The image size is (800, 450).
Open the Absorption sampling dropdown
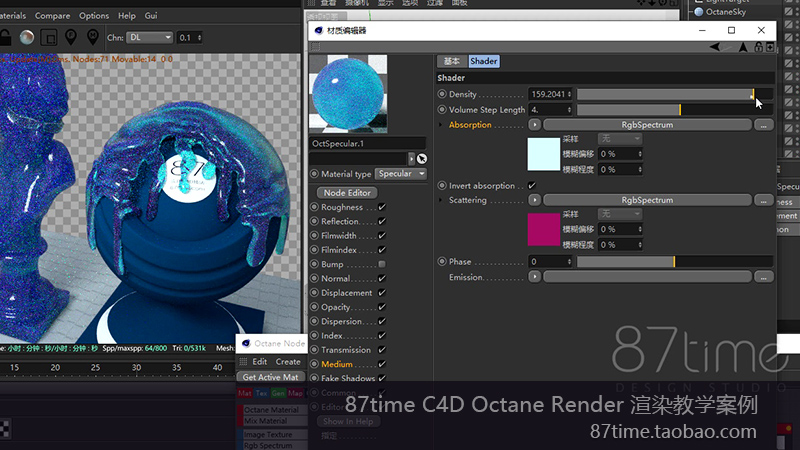pos(620,139)
